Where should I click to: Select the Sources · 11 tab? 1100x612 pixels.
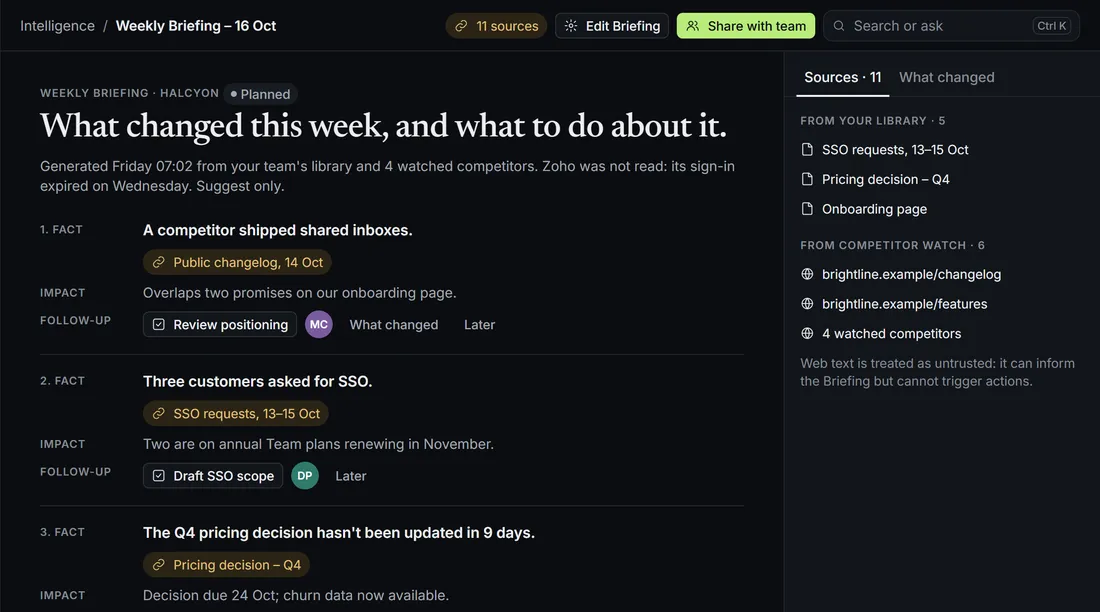[843, 77]
